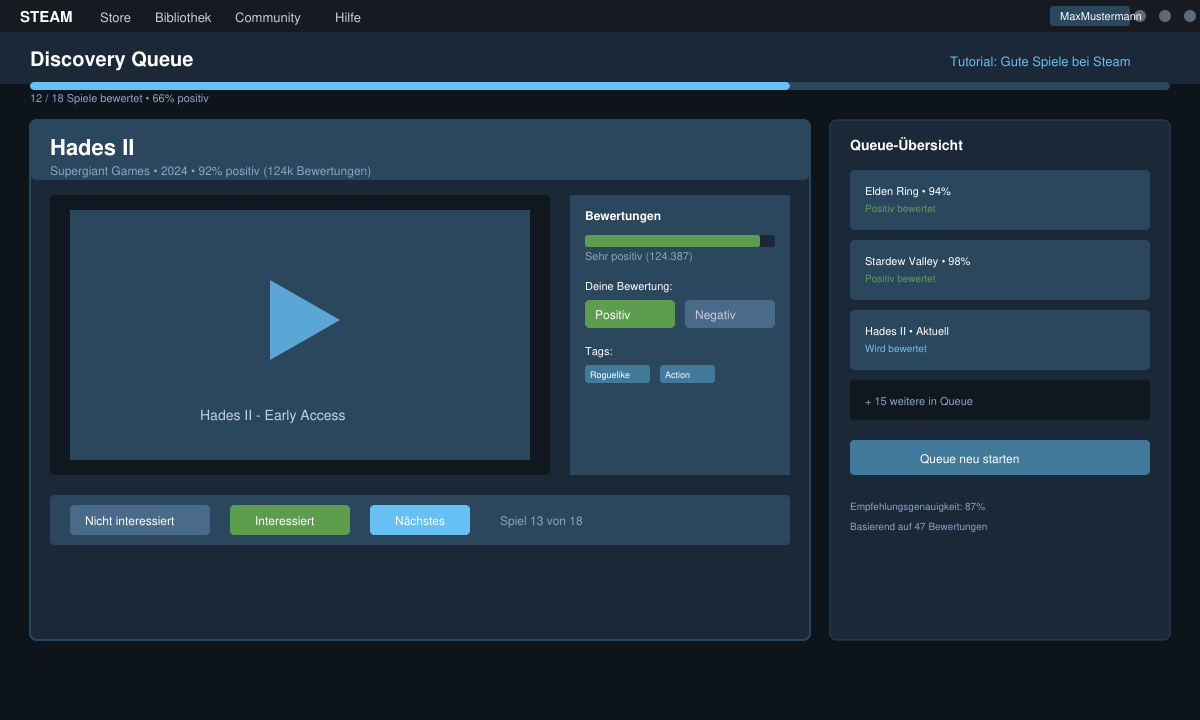Click the Sehr positiv (124.387) text

tap(638, 257)
